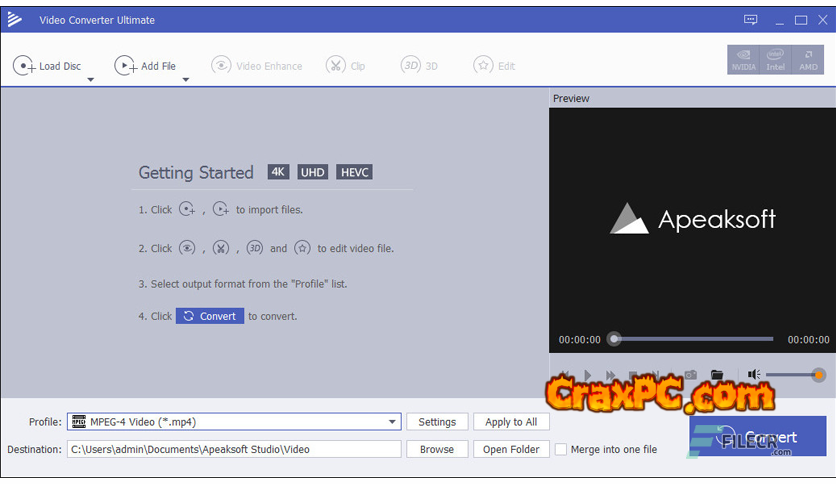Take a snapshot with the camera icon
Viewport: 836px width, 484px height.
pos(690,375)
